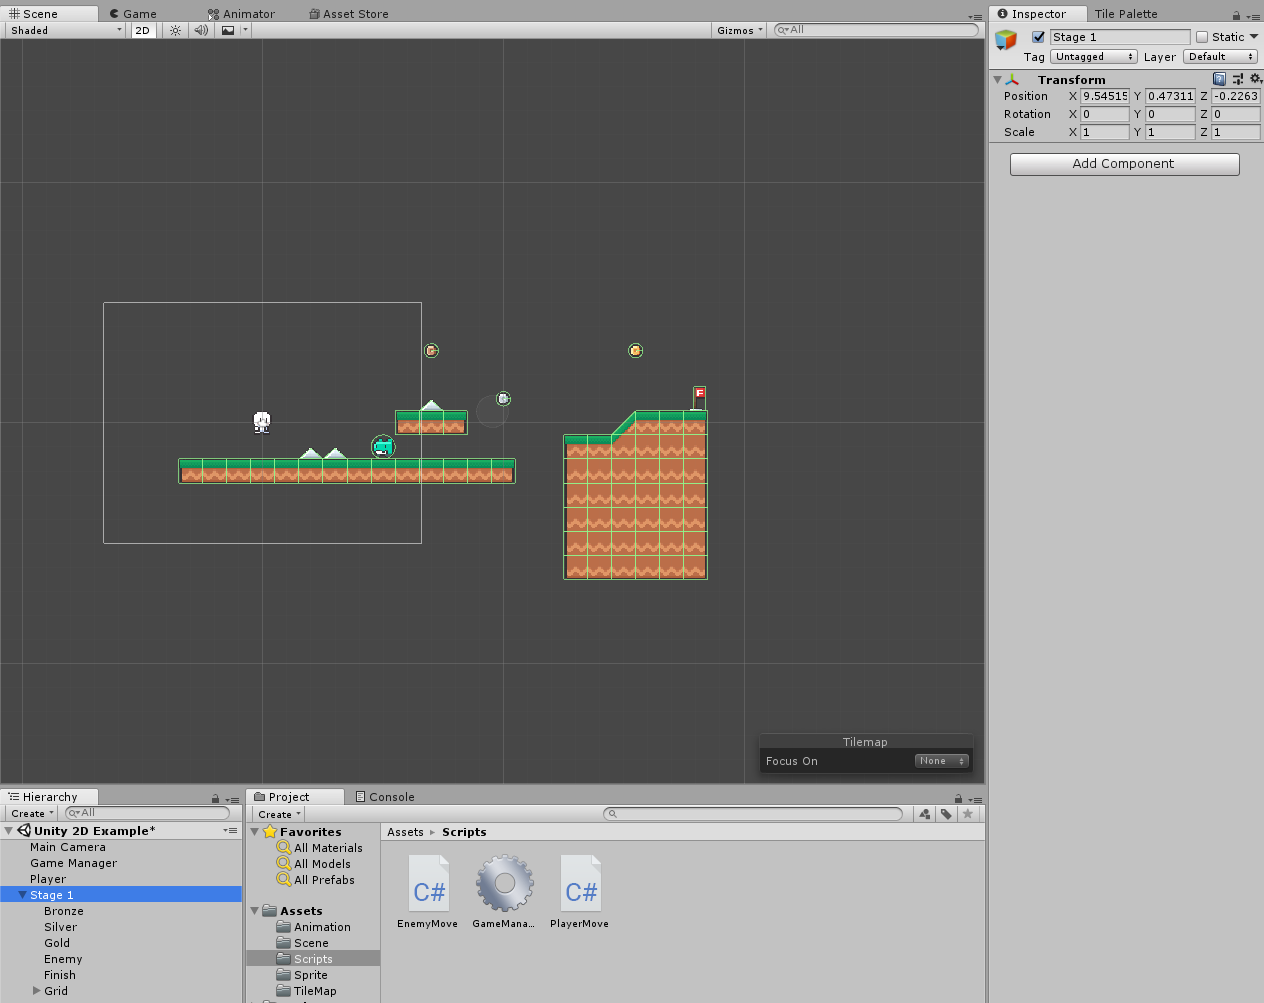The height and width of the screenshot is (1003, 1264).
Task: Open the Shaded draw mode dropdown
Action: click(66, 30)
